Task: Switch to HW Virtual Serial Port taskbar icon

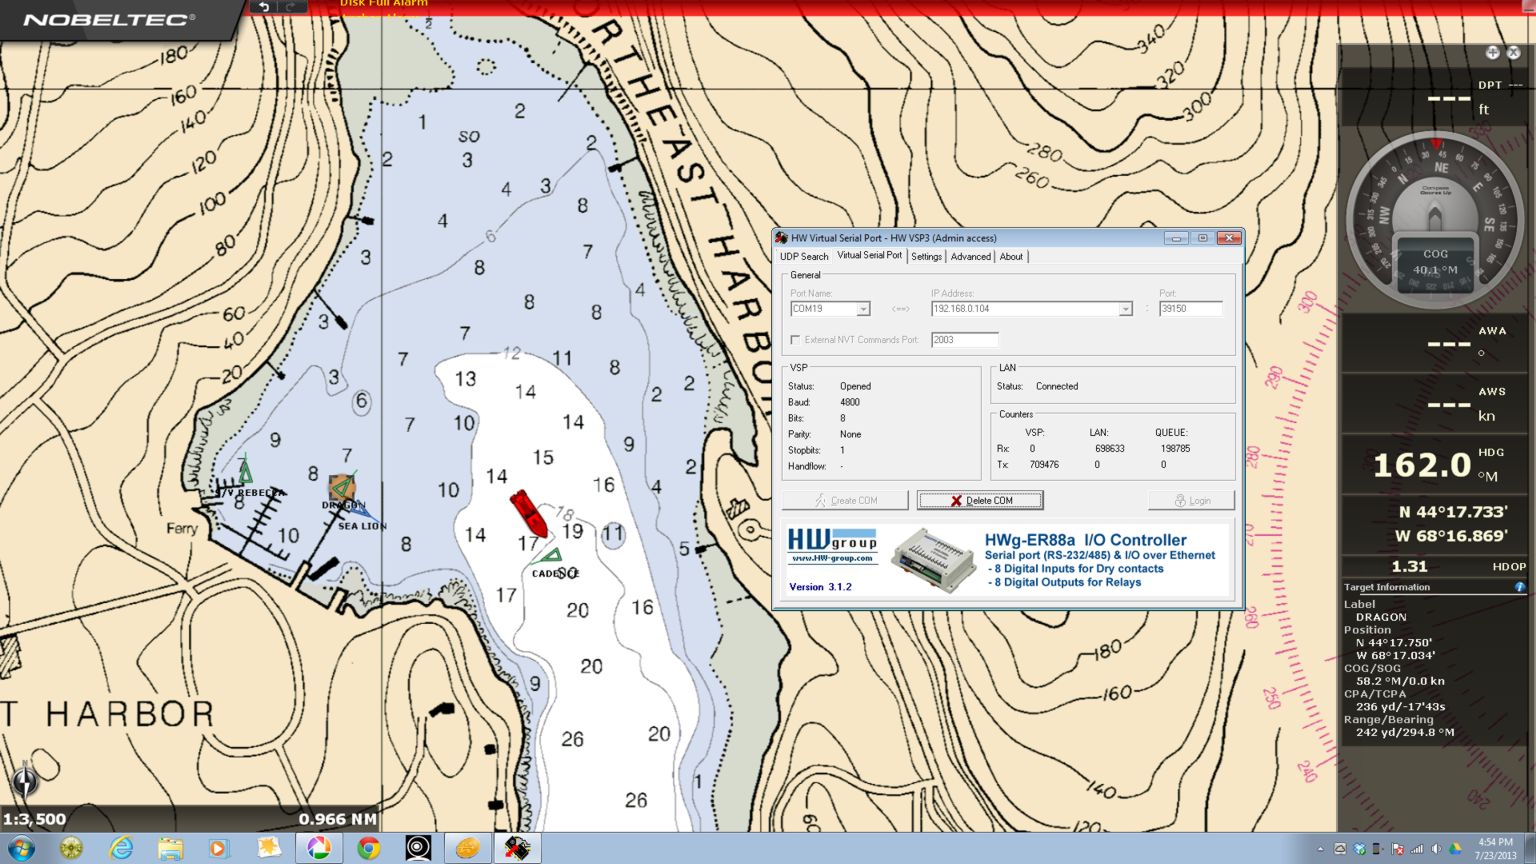Action: point(517,849)
